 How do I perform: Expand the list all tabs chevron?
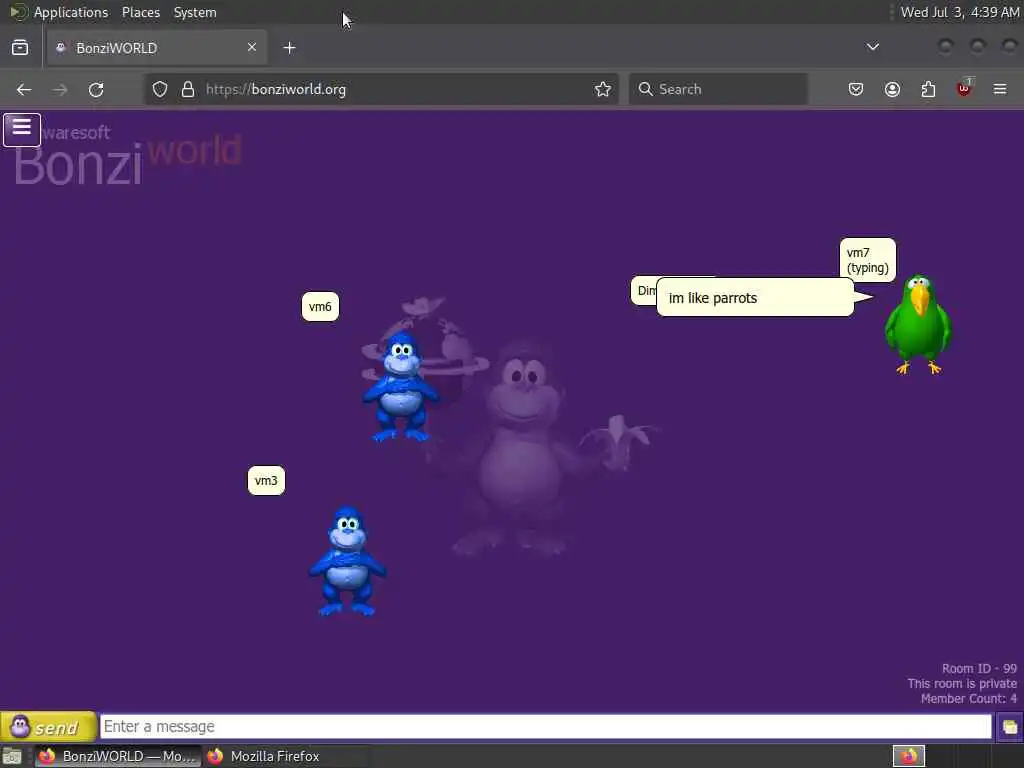(x=872, y=47)
